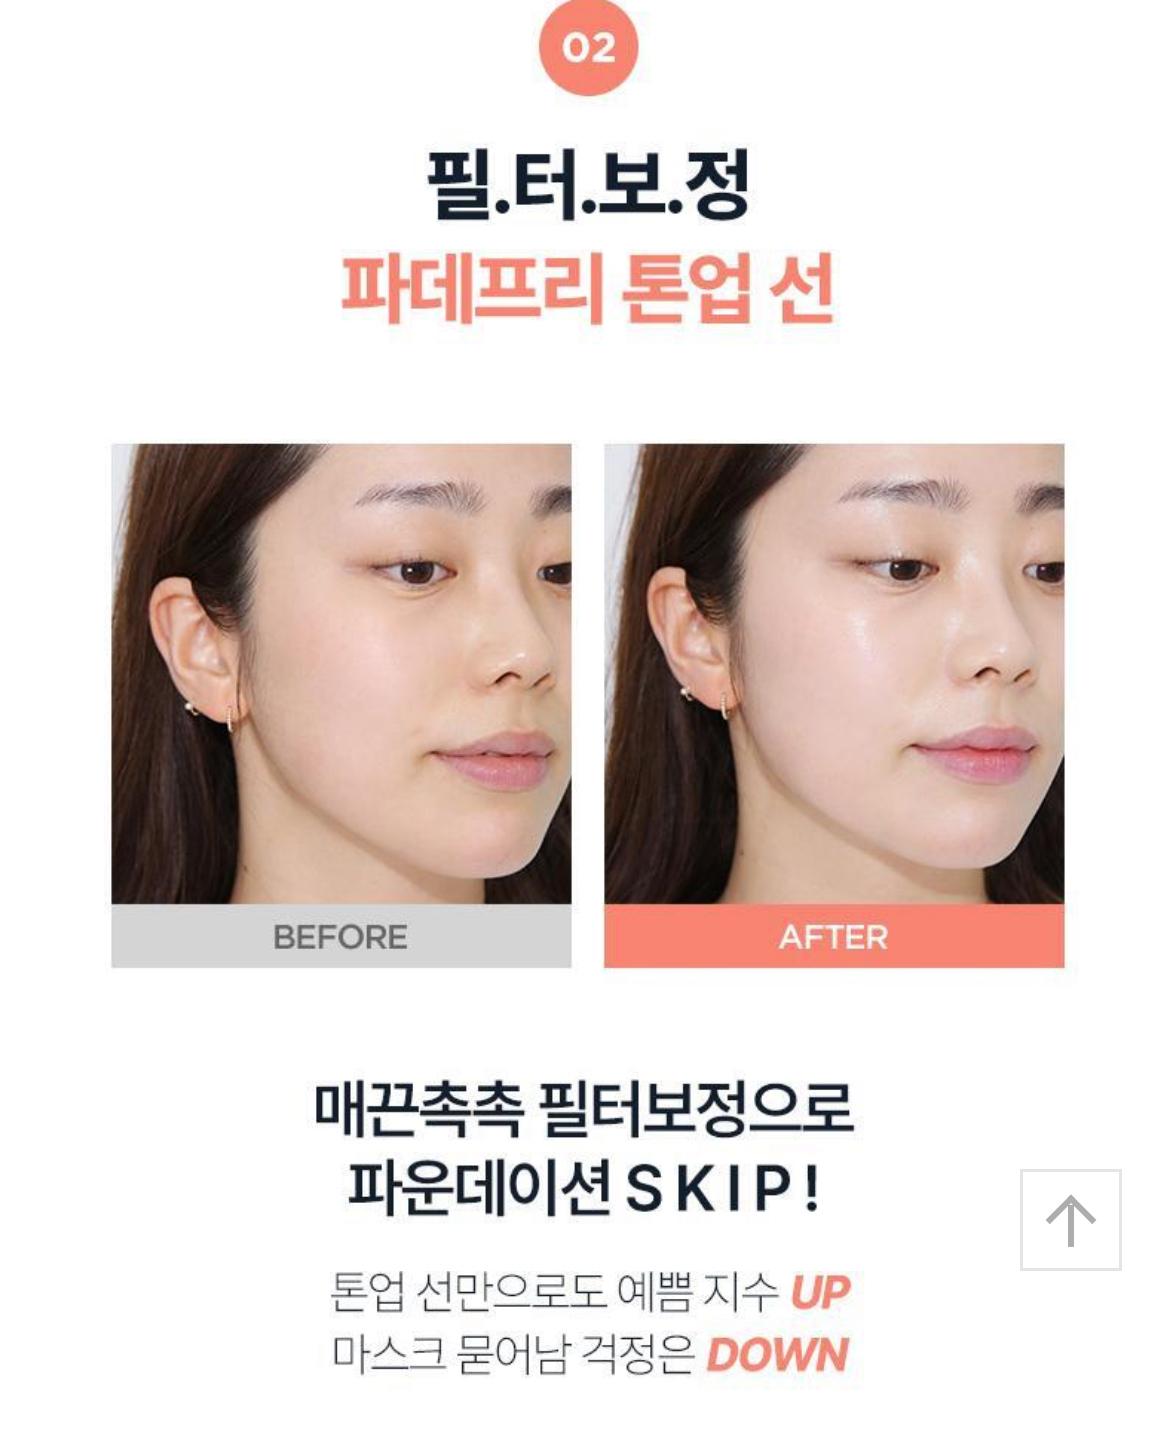Click the orange 02 circle badge
Image resolution: width=1164 pixels, height=1434 pixels.
(588, 47)
